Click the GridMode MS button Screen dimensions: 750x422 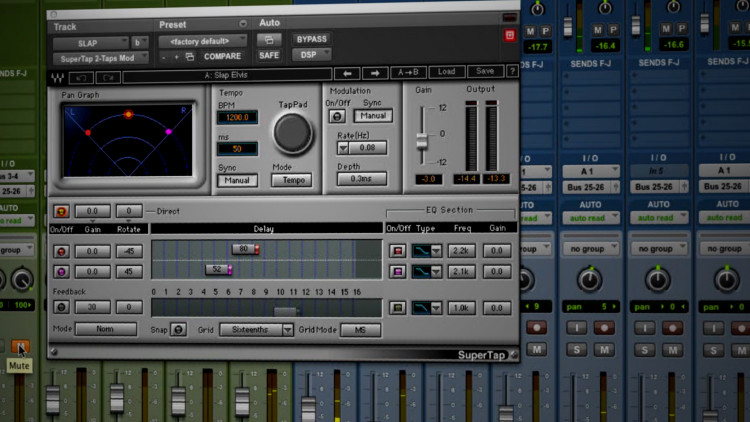pyautogui.click(x=360, y=330)
